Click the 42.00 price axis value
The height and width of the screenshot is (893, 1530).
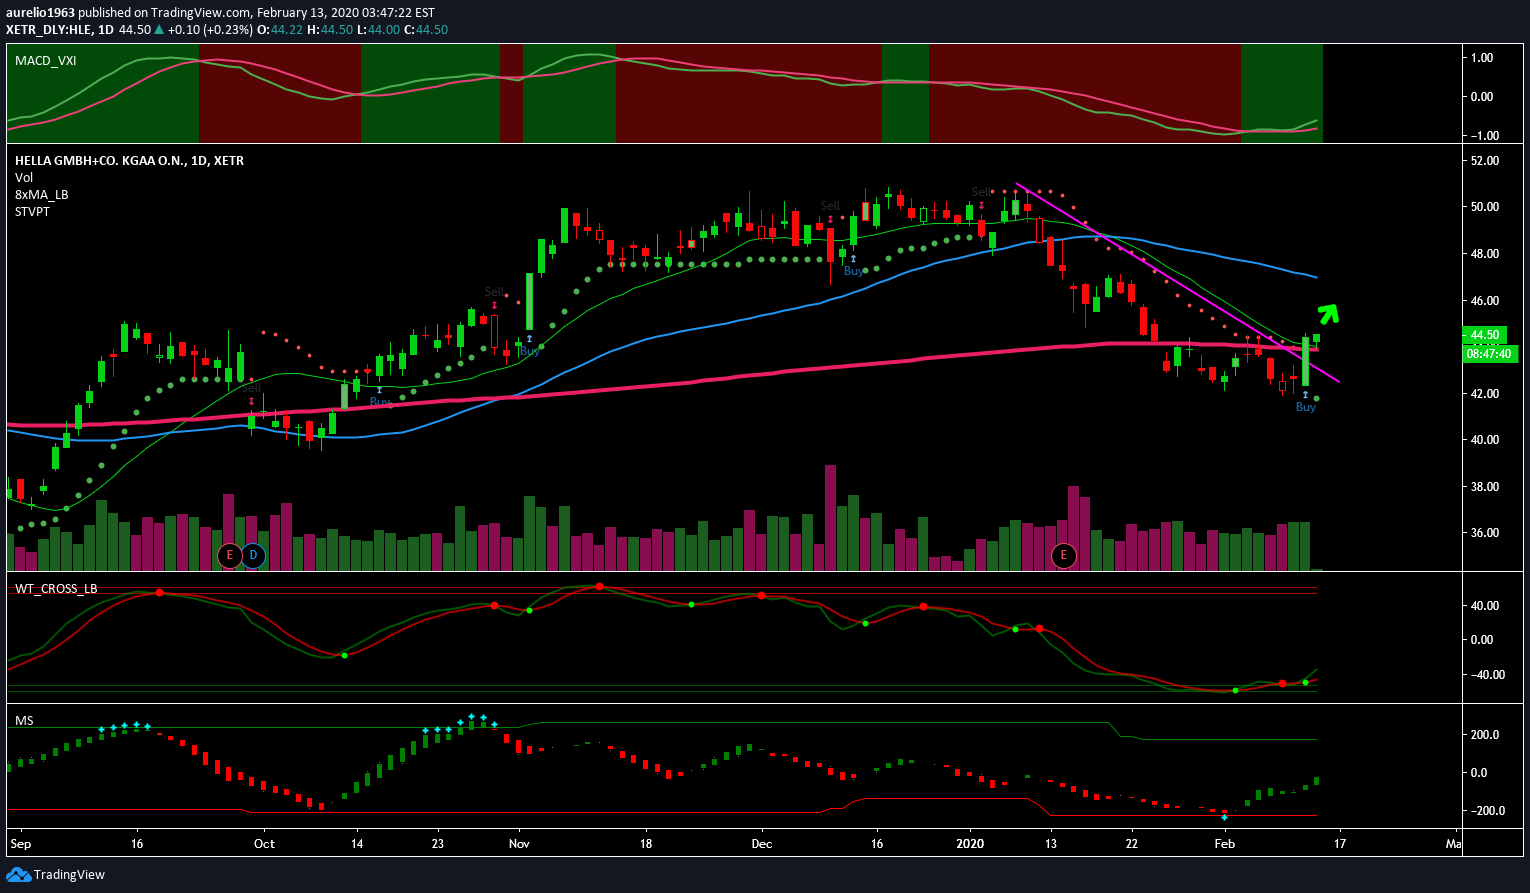click(x=1485, y=394)
